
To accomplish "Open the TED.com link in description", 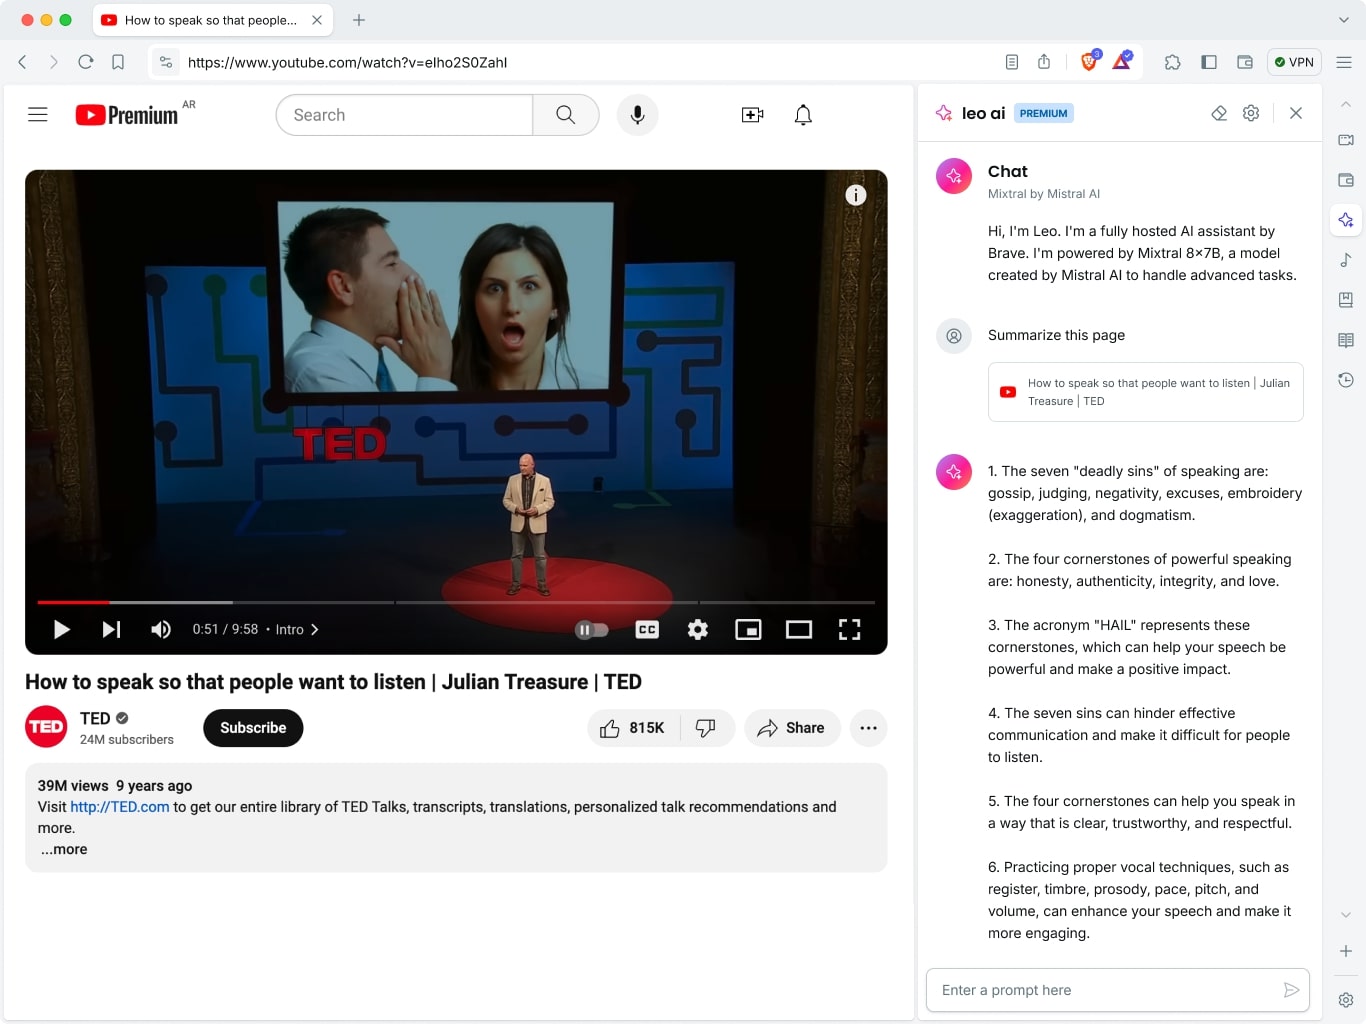I will (120, 807).
